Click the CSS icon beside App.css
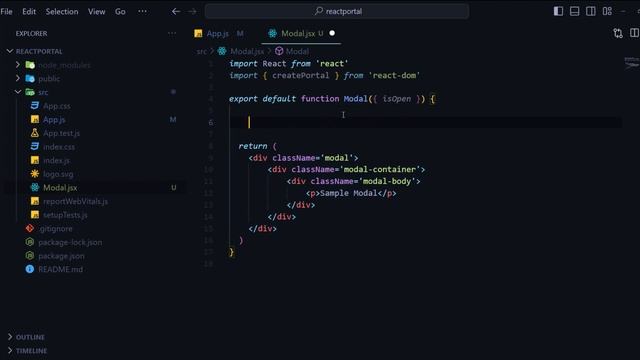Screen dimensions: 640x360 [x=35, y=106]
